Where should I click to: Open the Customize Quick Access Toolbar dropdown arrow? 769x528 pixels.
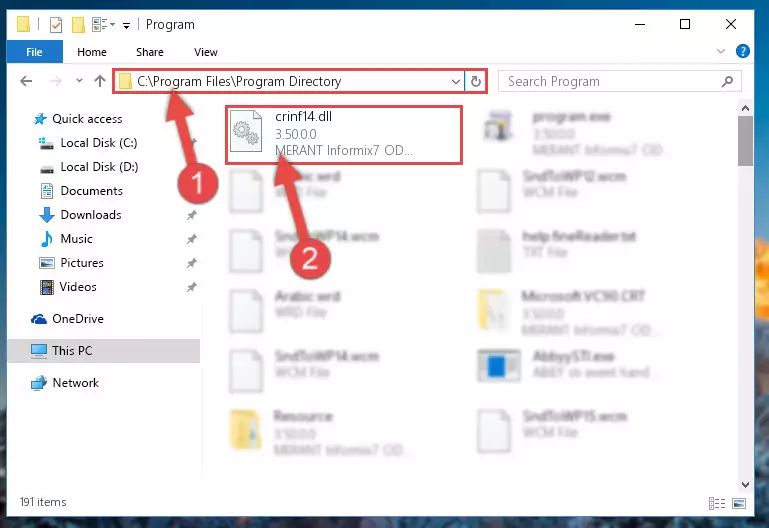(127, 25)
